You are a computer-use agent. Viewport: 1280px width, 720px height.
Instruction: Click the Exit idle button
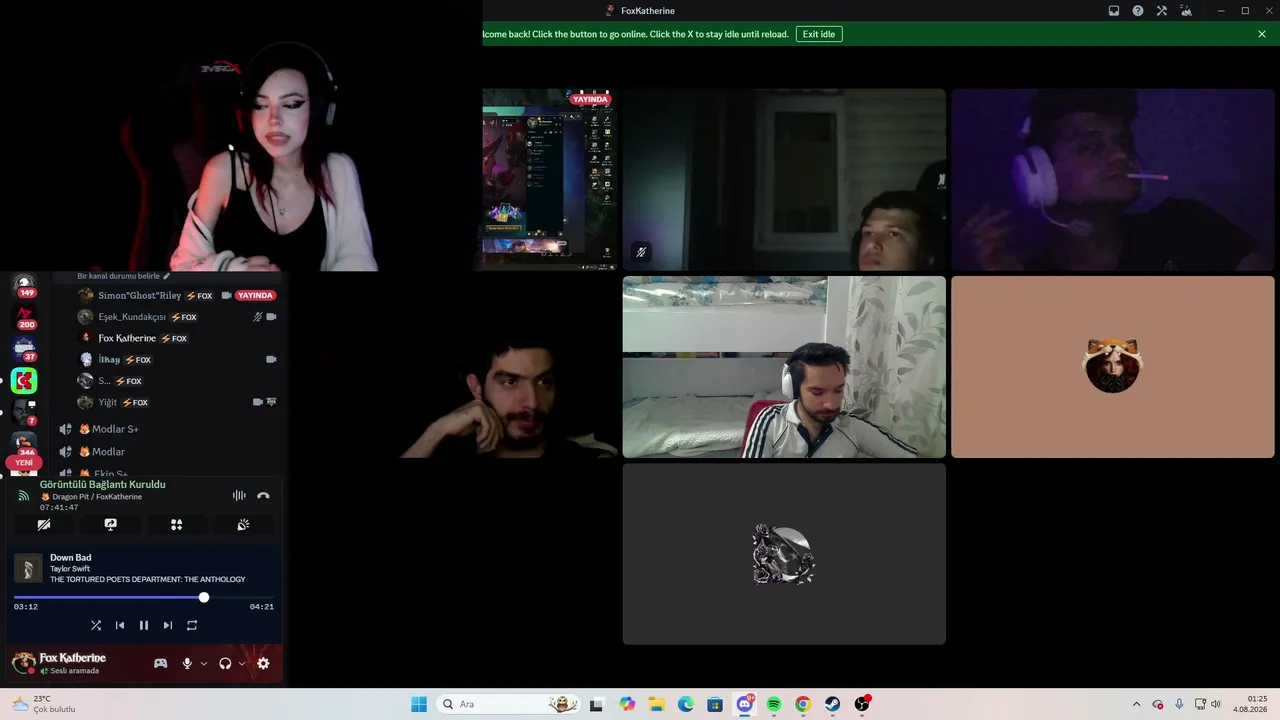tap(819, 34)
